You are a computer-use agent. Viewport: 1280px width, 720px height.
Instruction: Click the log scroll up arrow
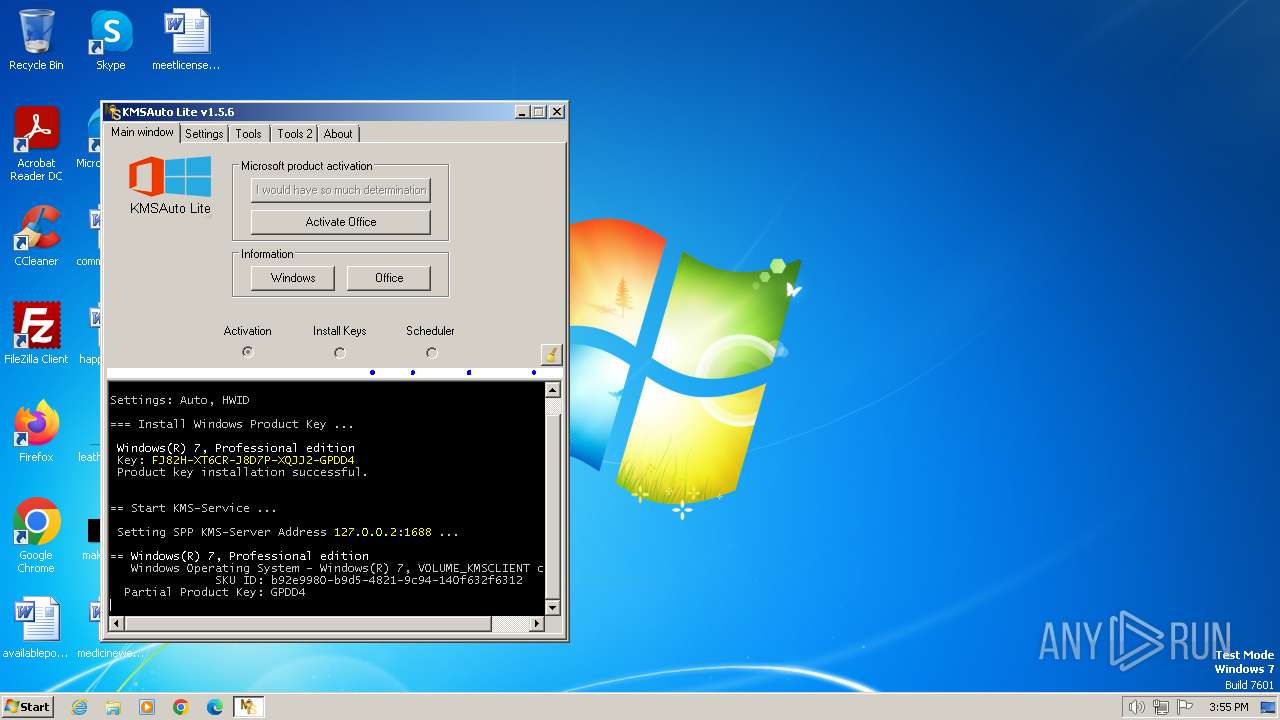pyautogui.click(x=552, y=390)
